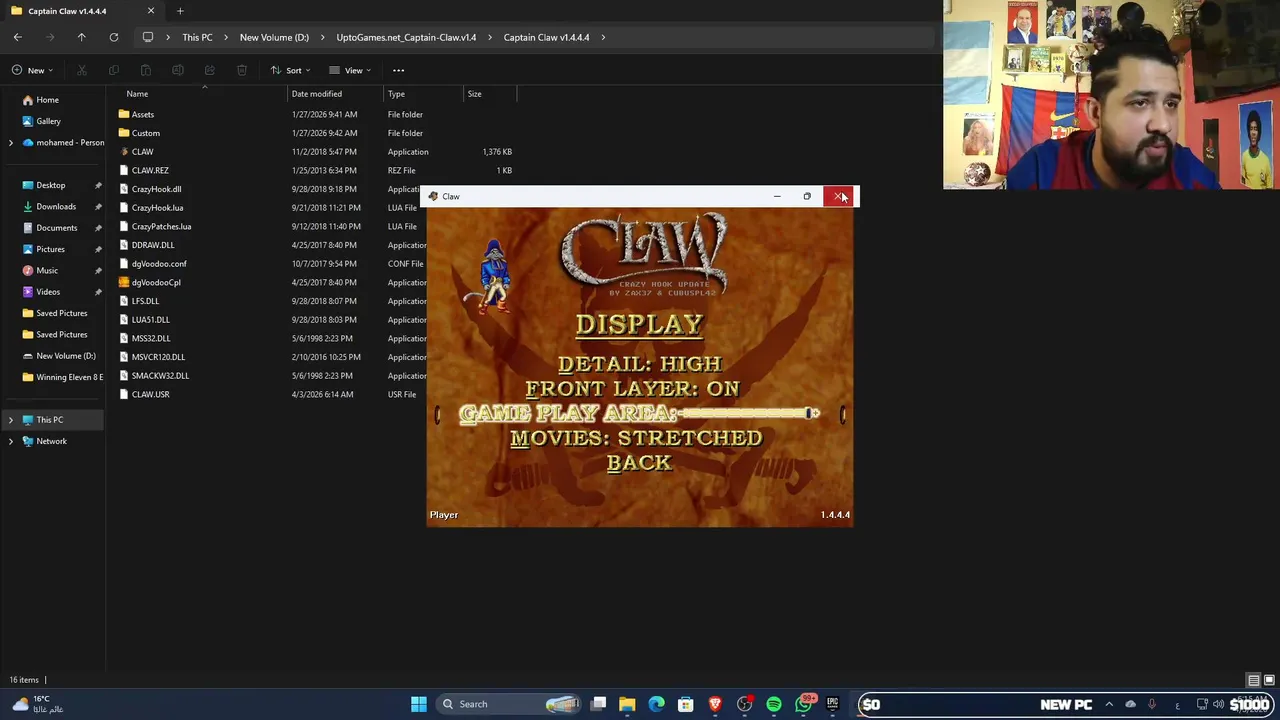Expand This PC in navigation pane

point(11,420)
